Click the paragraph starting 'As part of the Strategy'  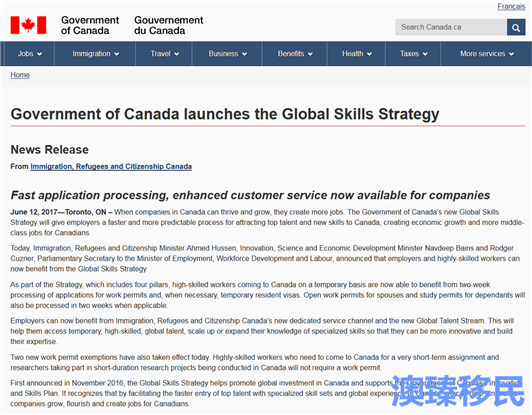click(268, 295)
